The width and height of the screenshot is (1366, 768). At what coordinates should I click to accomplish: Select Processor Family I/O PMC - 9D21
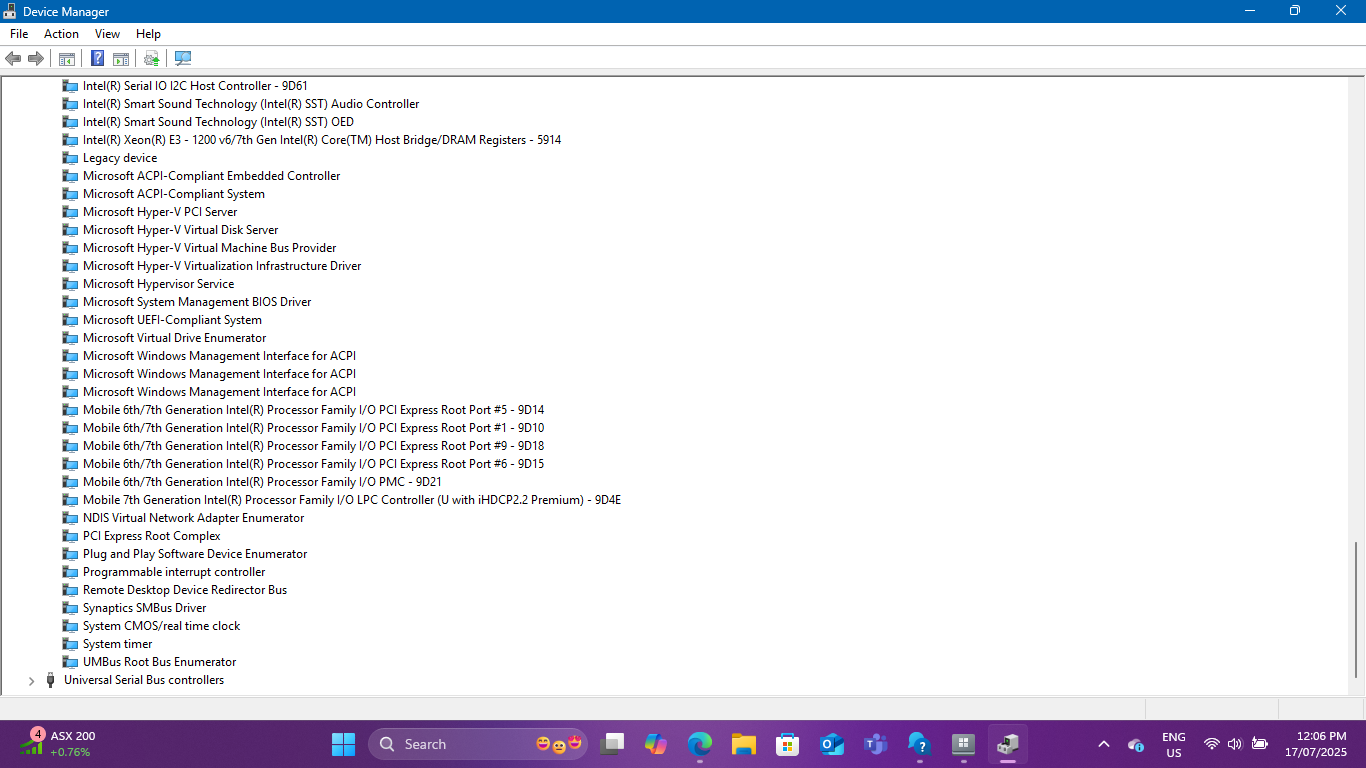[x=262, y=482]
